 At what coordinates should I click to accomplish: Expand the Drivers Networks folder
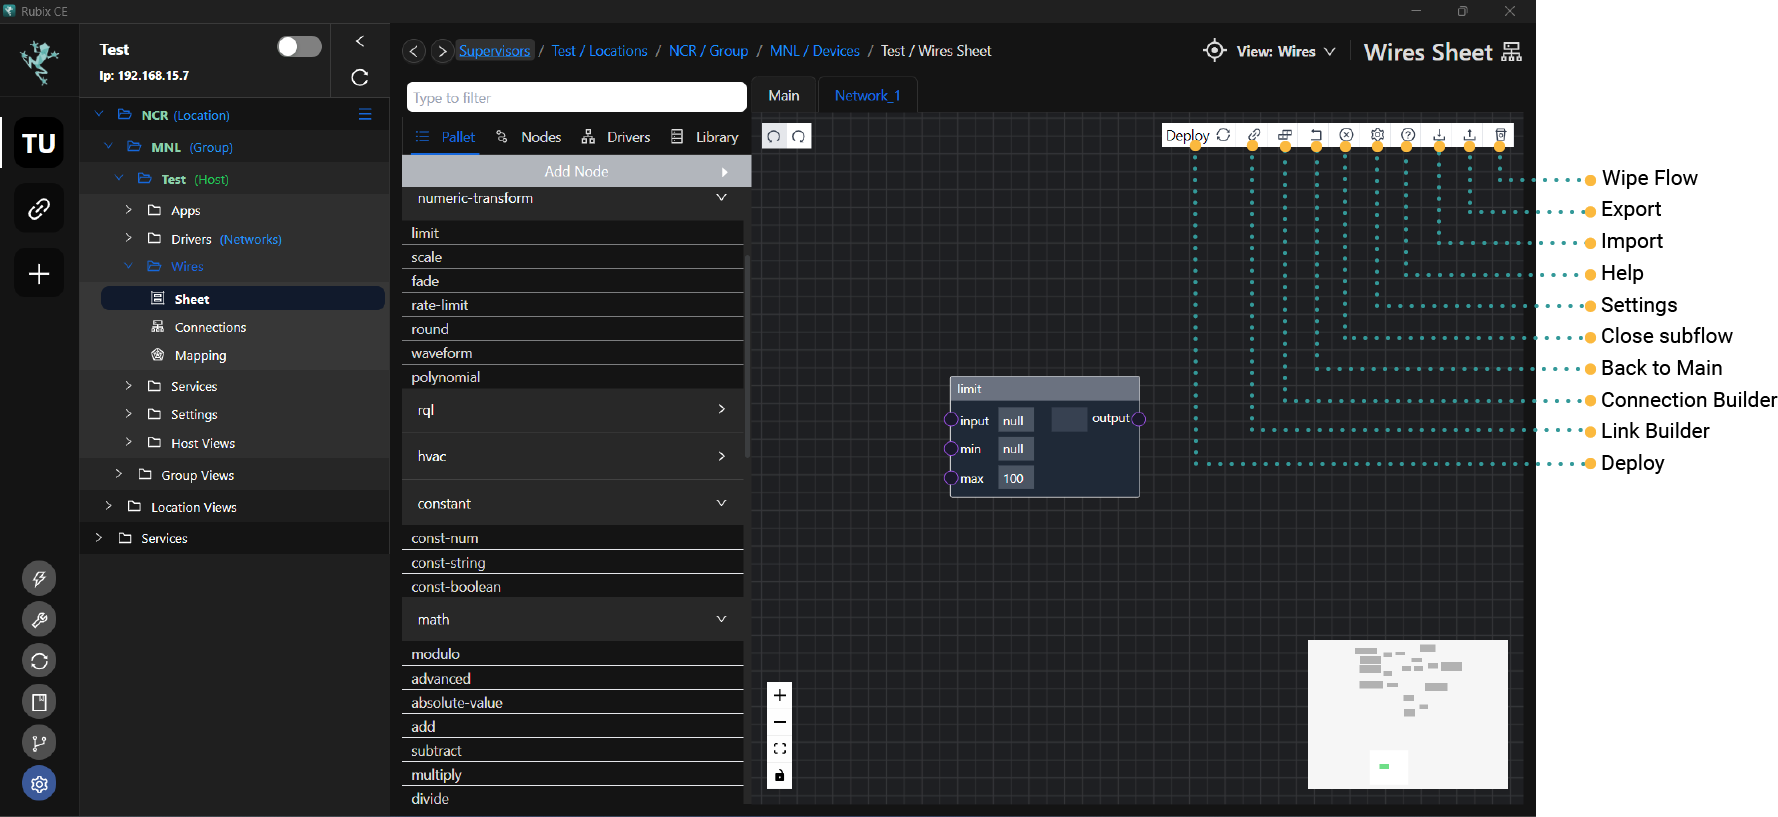[128, 238]
